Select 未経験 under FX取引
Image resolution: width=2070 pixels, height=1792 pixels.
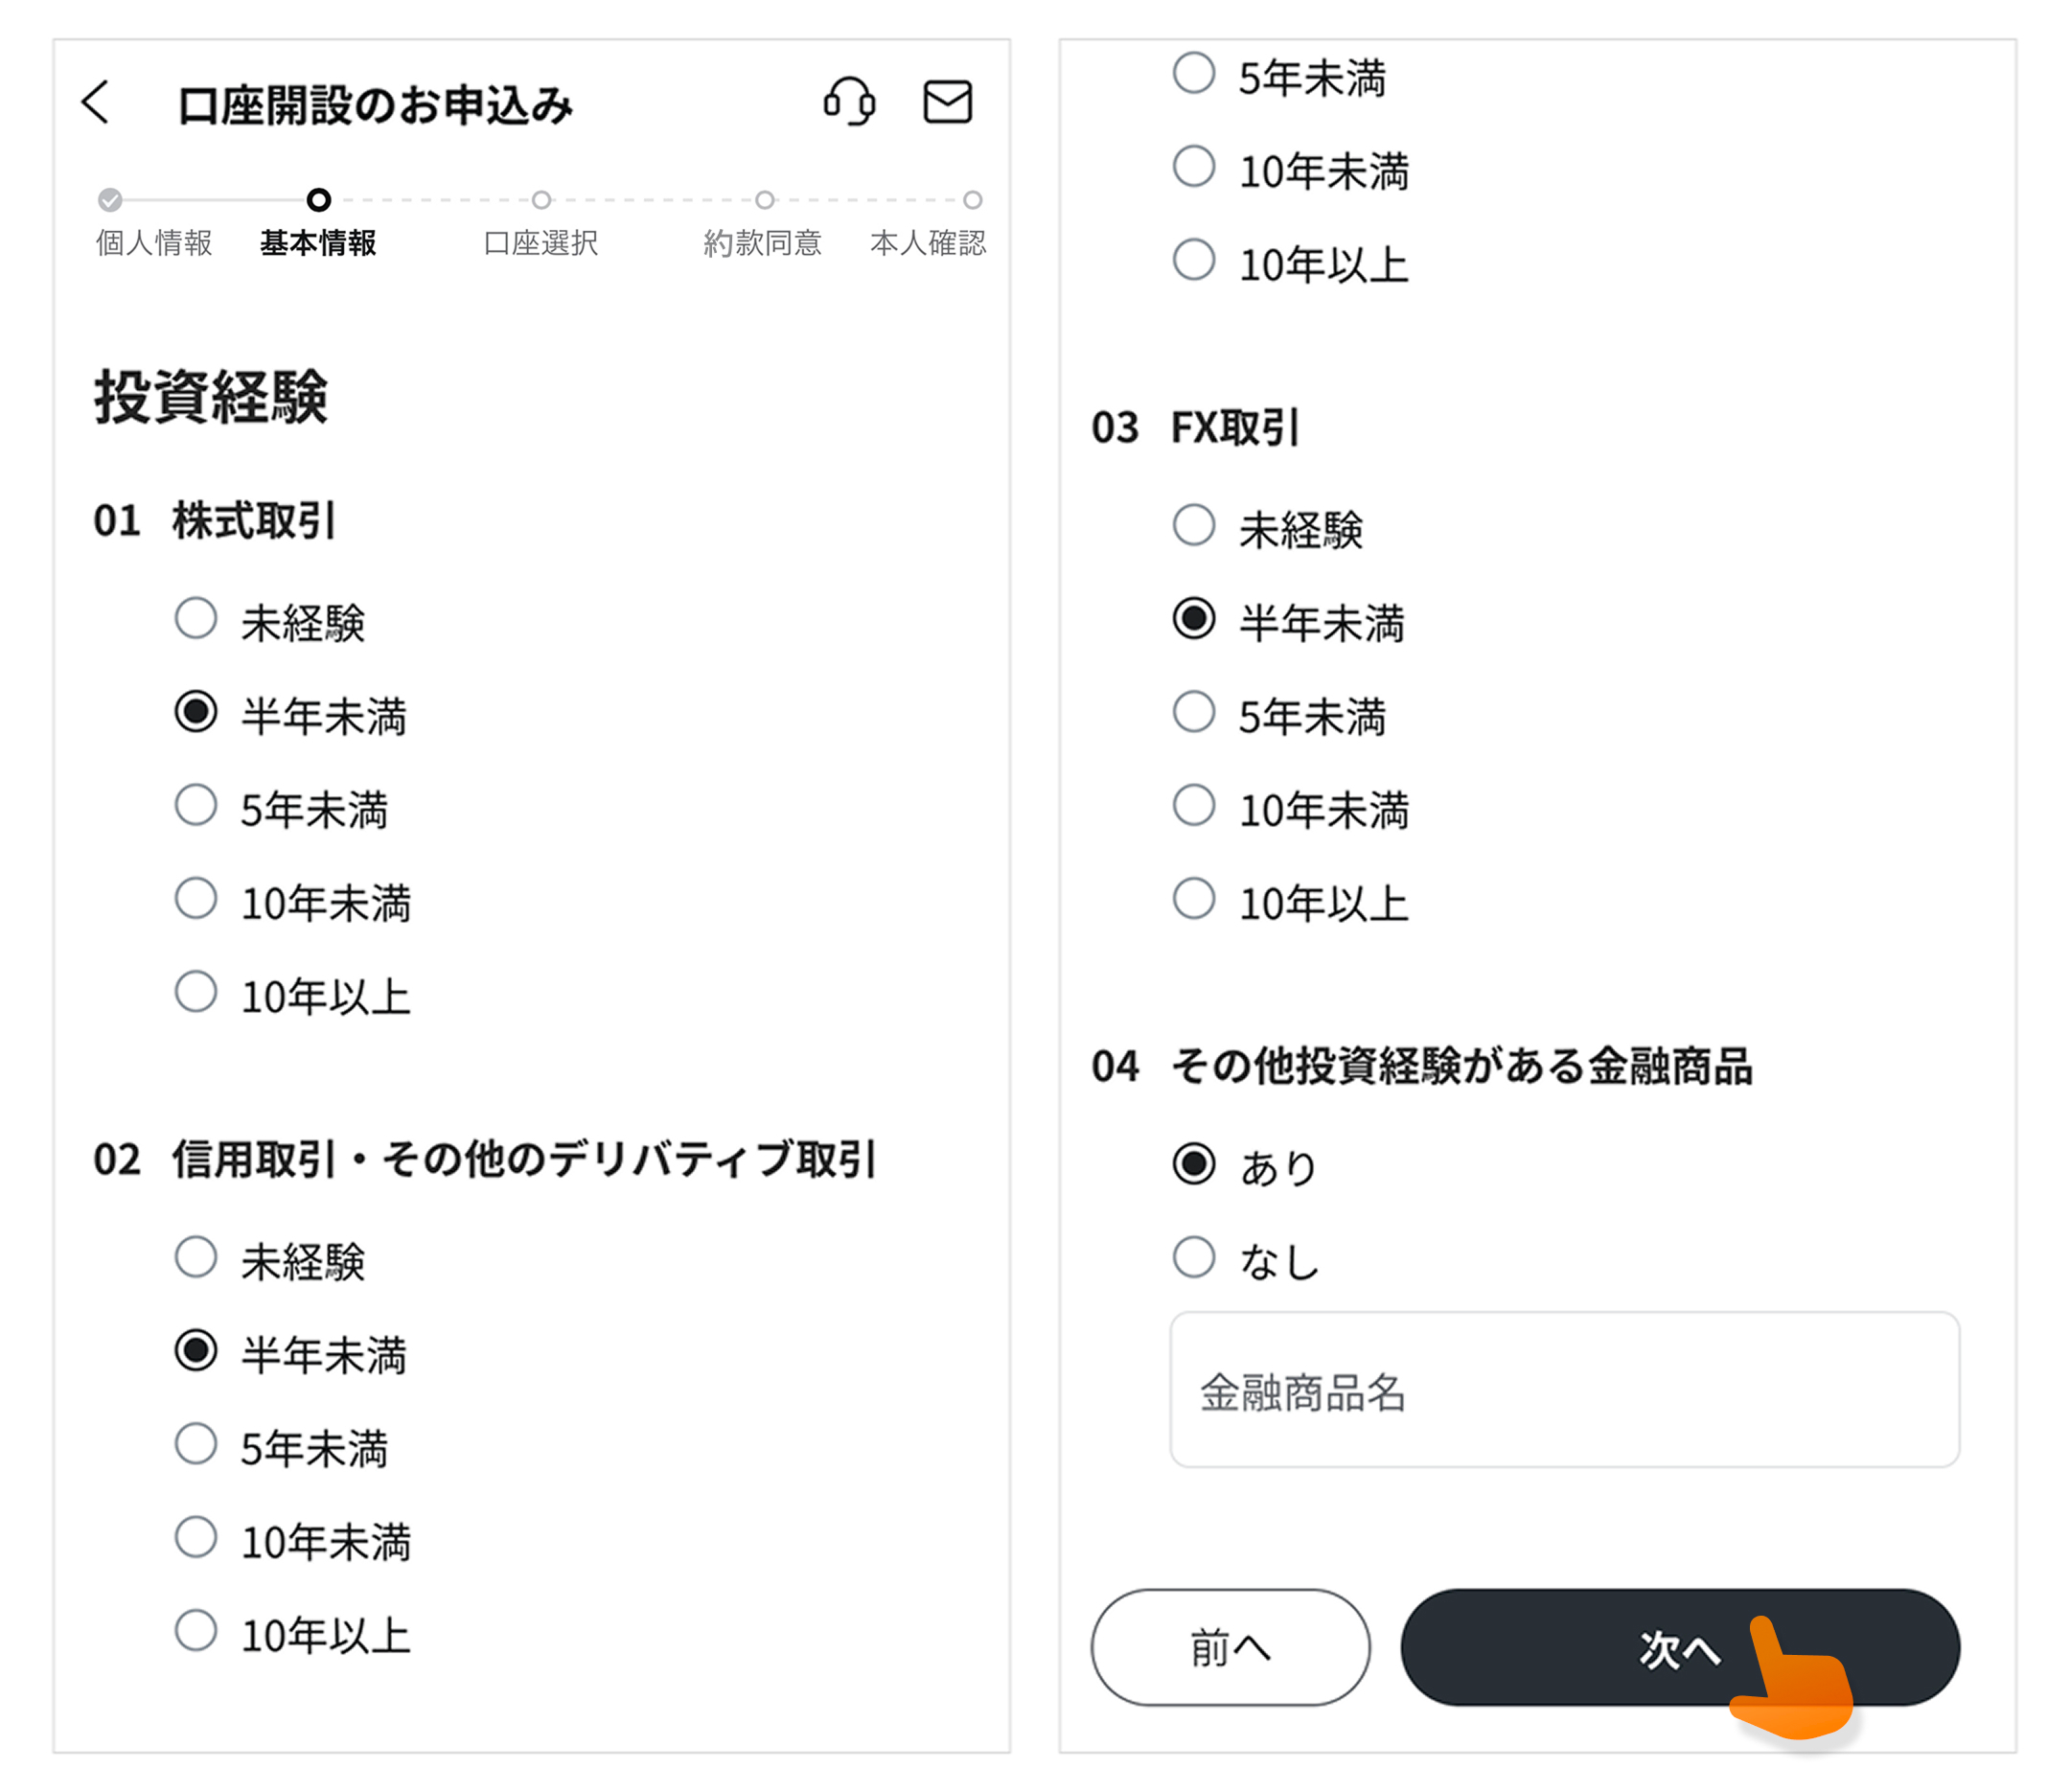[1193, 526]
